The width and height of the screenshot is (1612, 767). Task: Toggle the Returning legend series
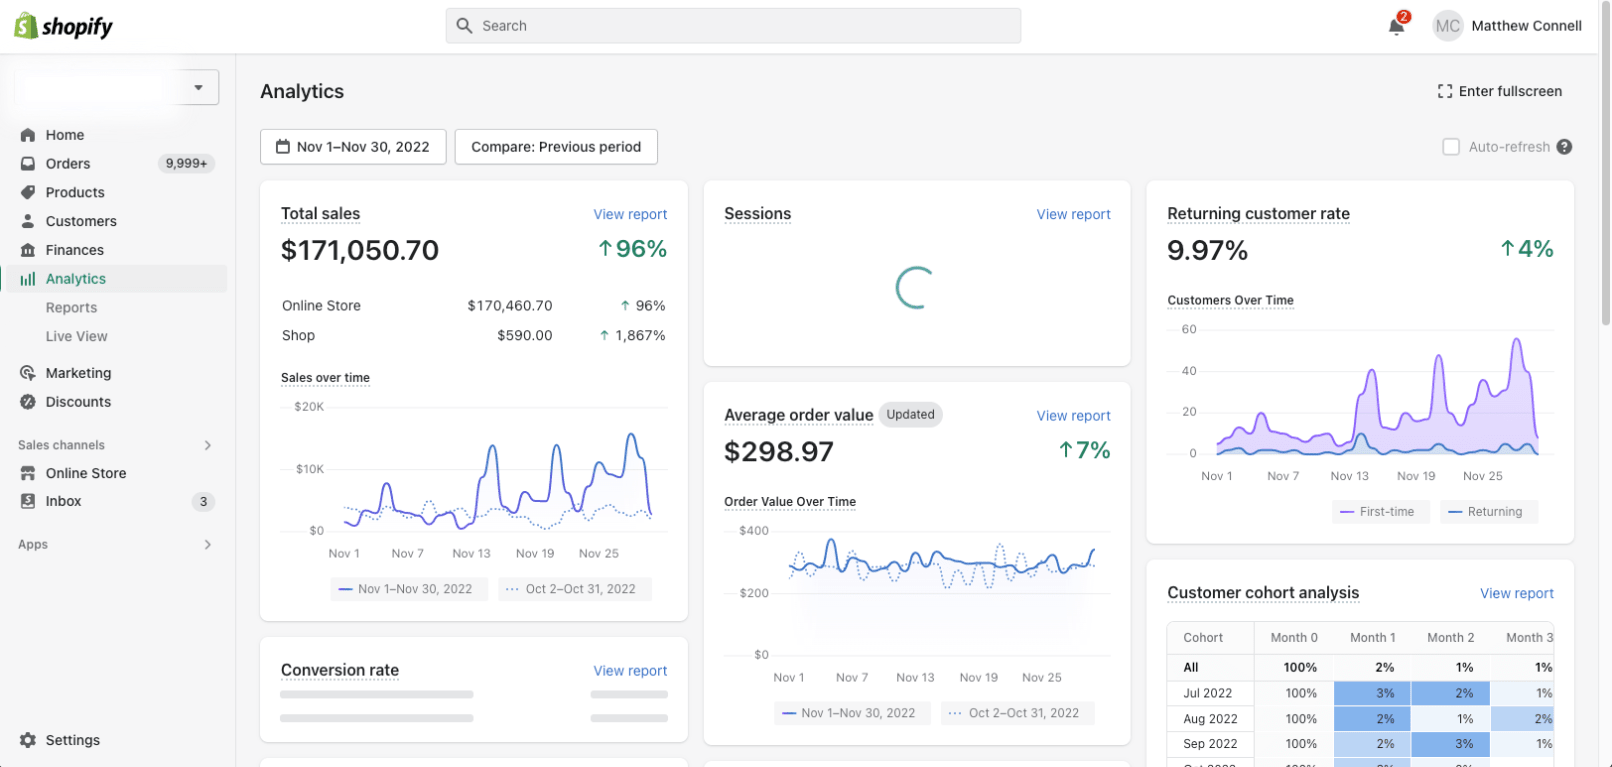click(x=1487, y=512)
